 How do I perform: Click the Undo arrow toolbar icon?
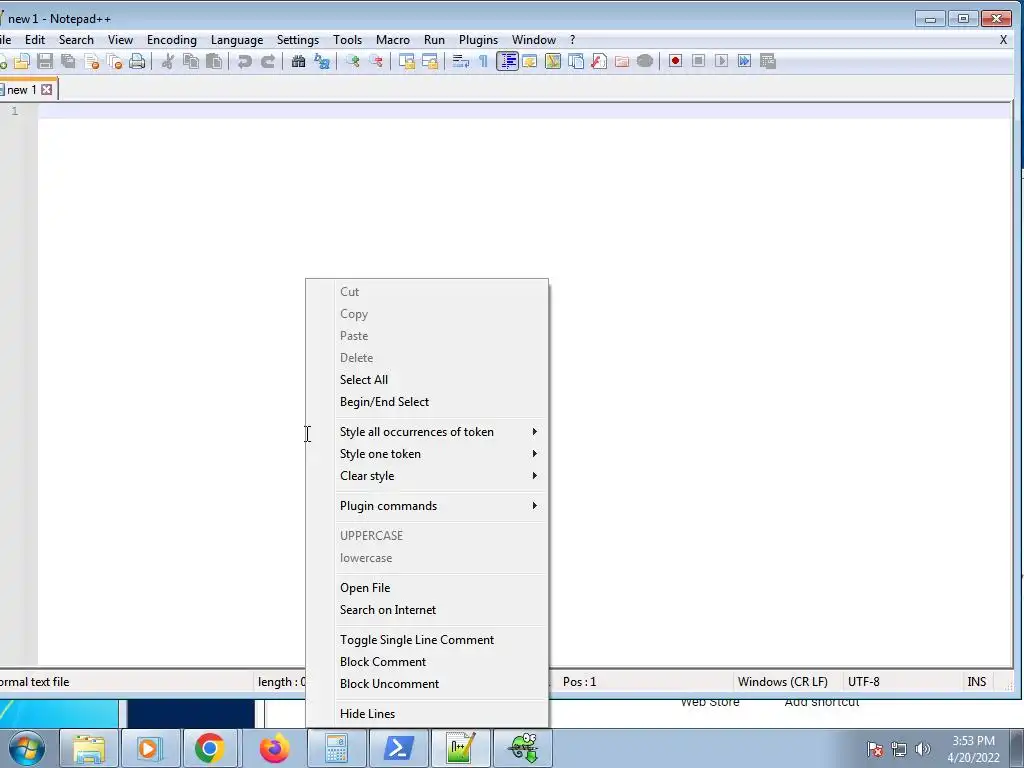tap(245, 61)
